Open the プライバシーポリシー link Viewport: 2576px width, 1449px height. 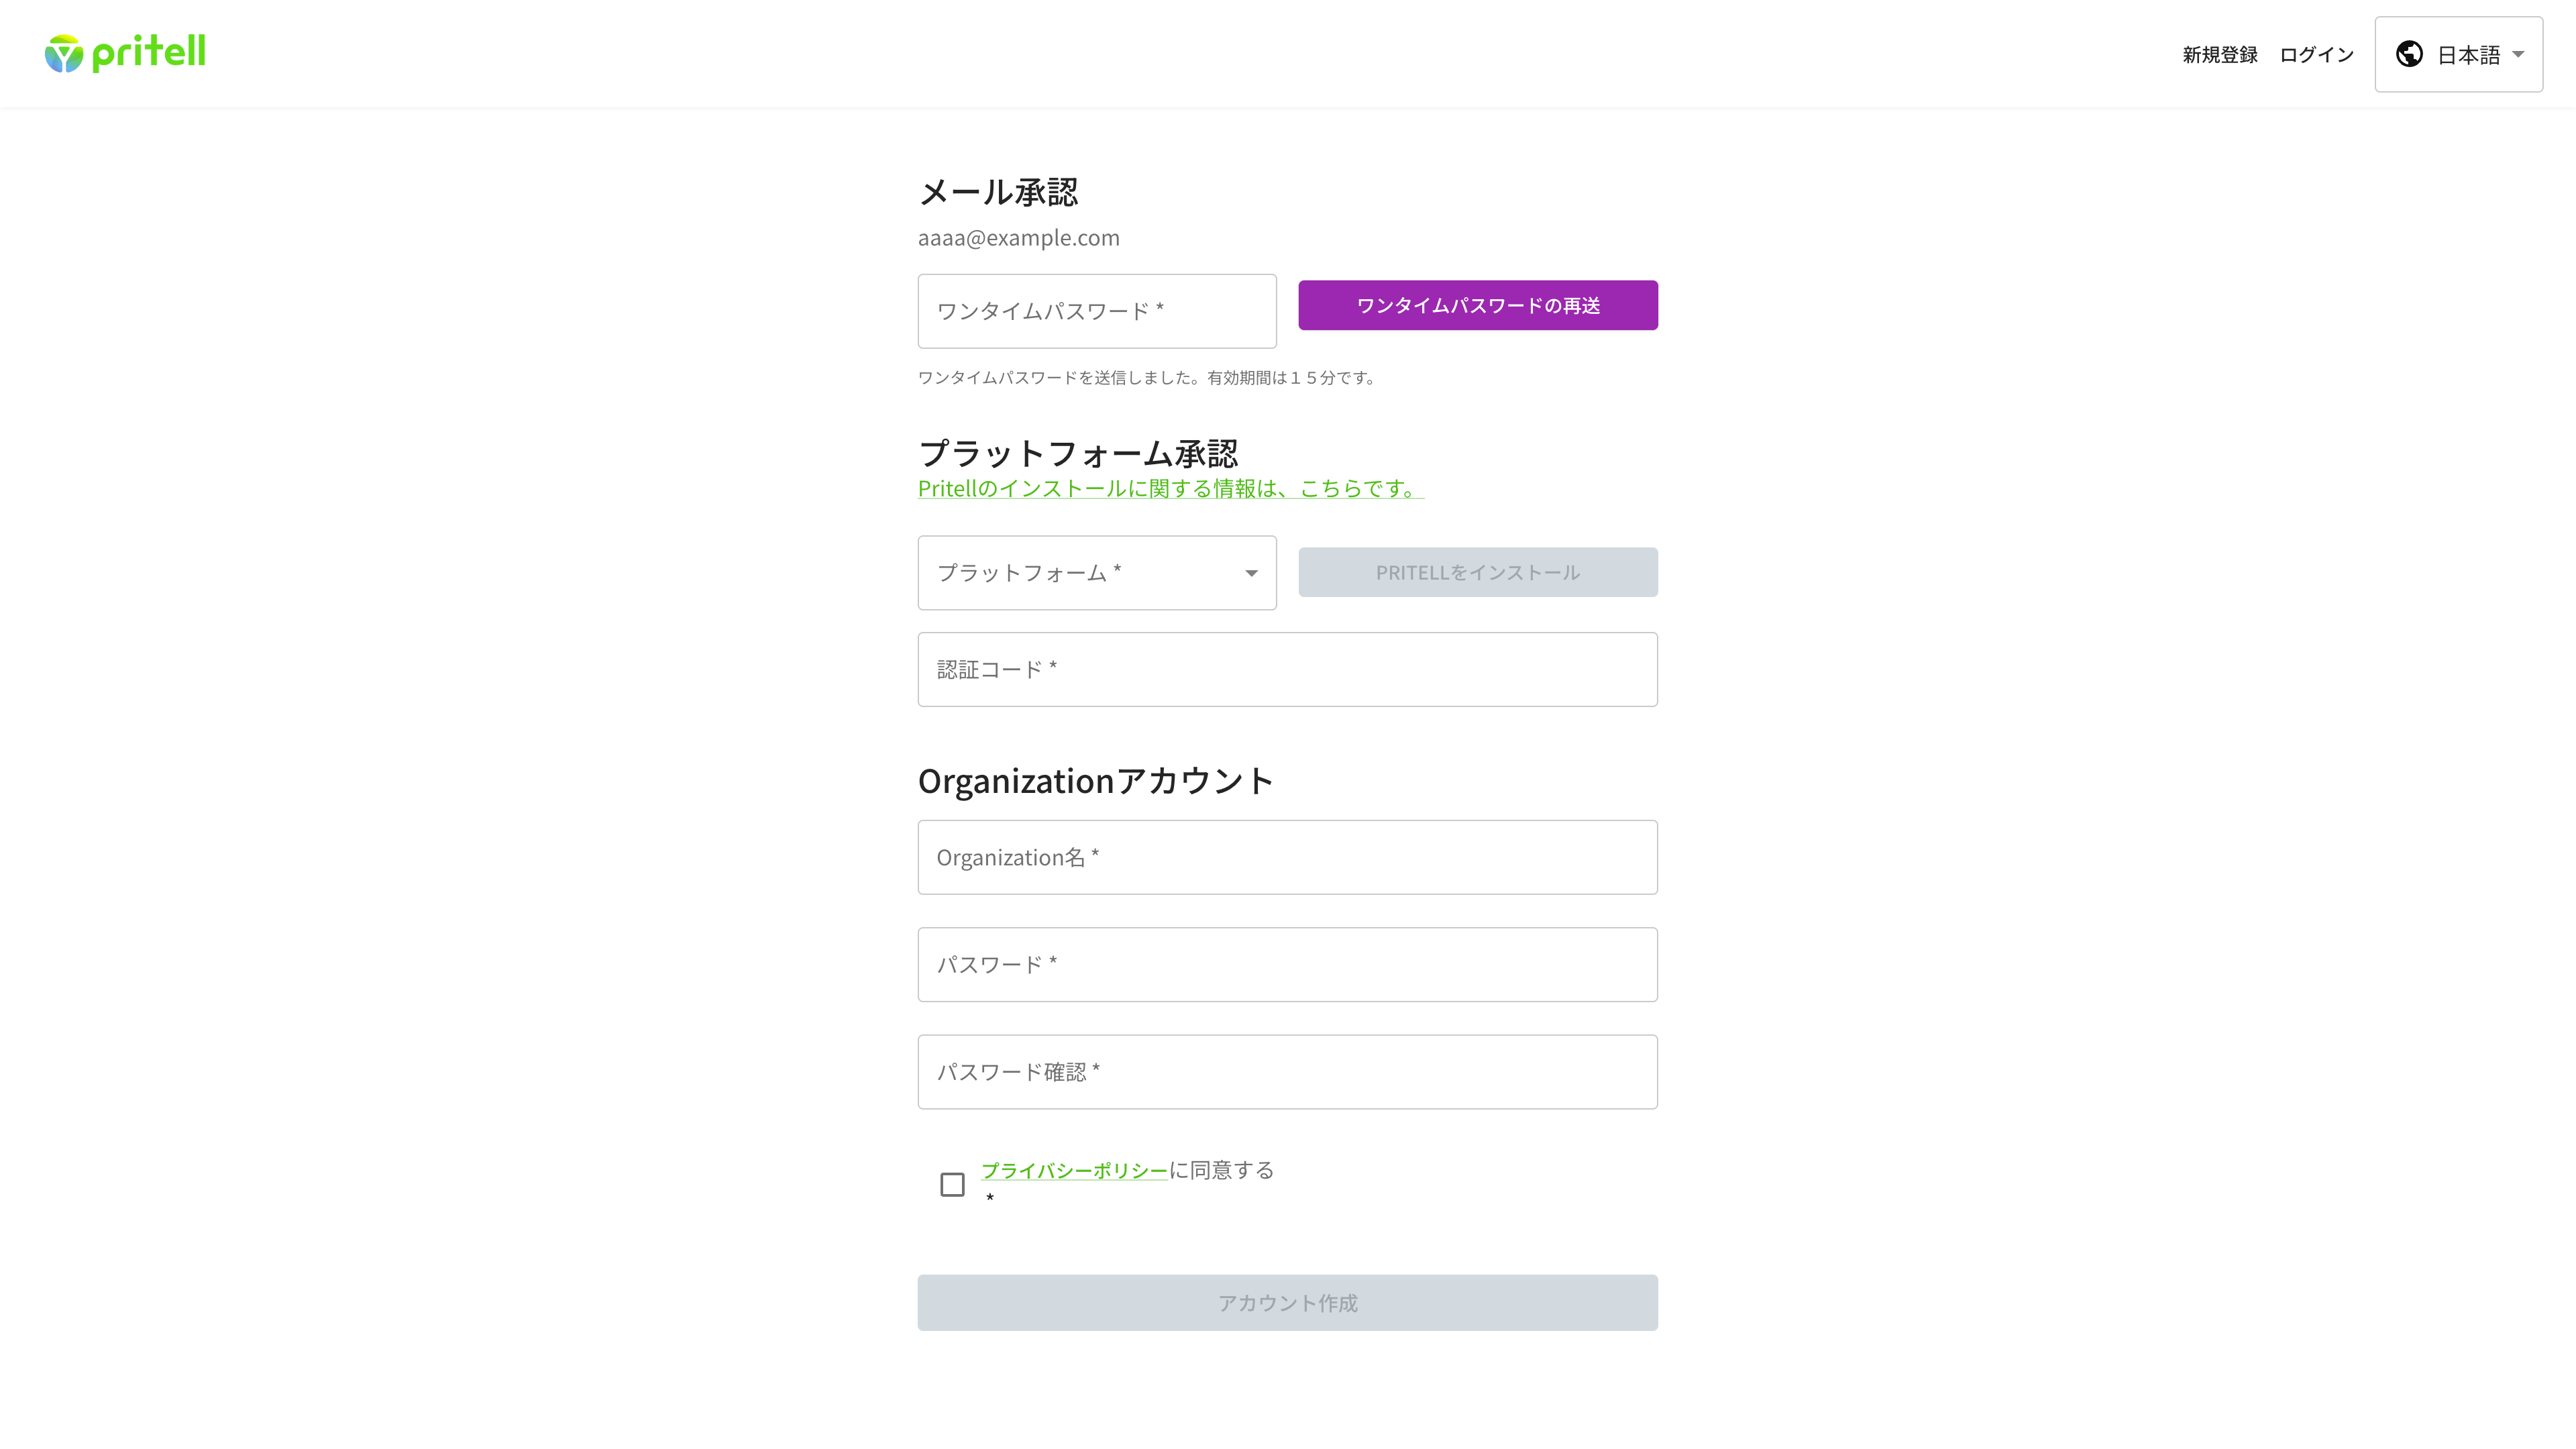coord(1074,1170)
